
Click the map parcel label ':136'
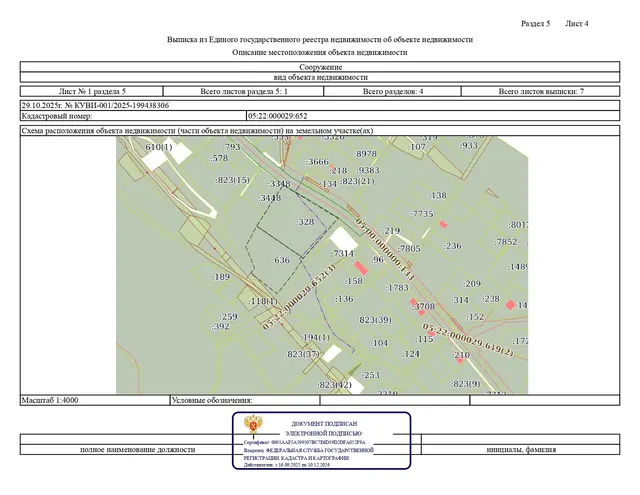[344, 299]
